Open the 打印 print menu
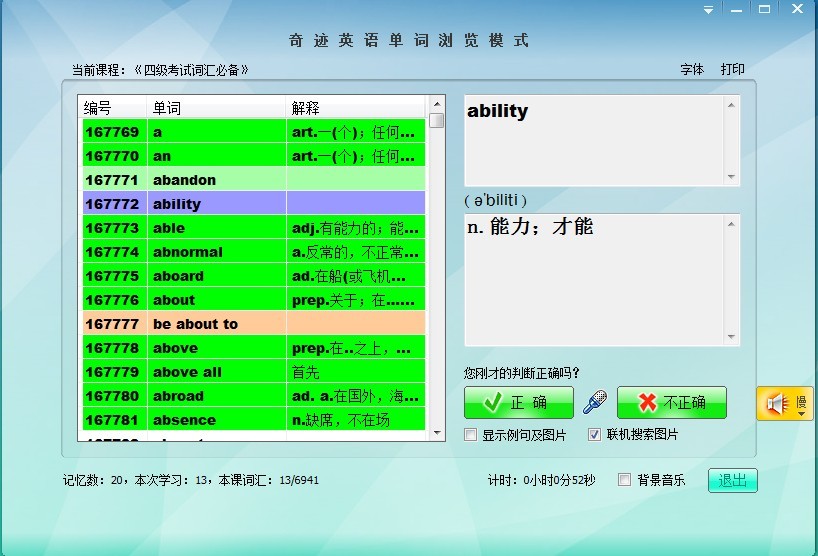818x556 pixels. tap(733, 69)
